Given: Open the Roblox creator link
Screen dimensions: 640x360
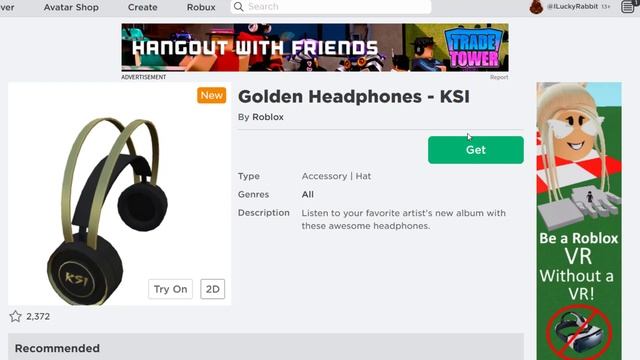Looking at the screenshot, I should pos(268,117).
